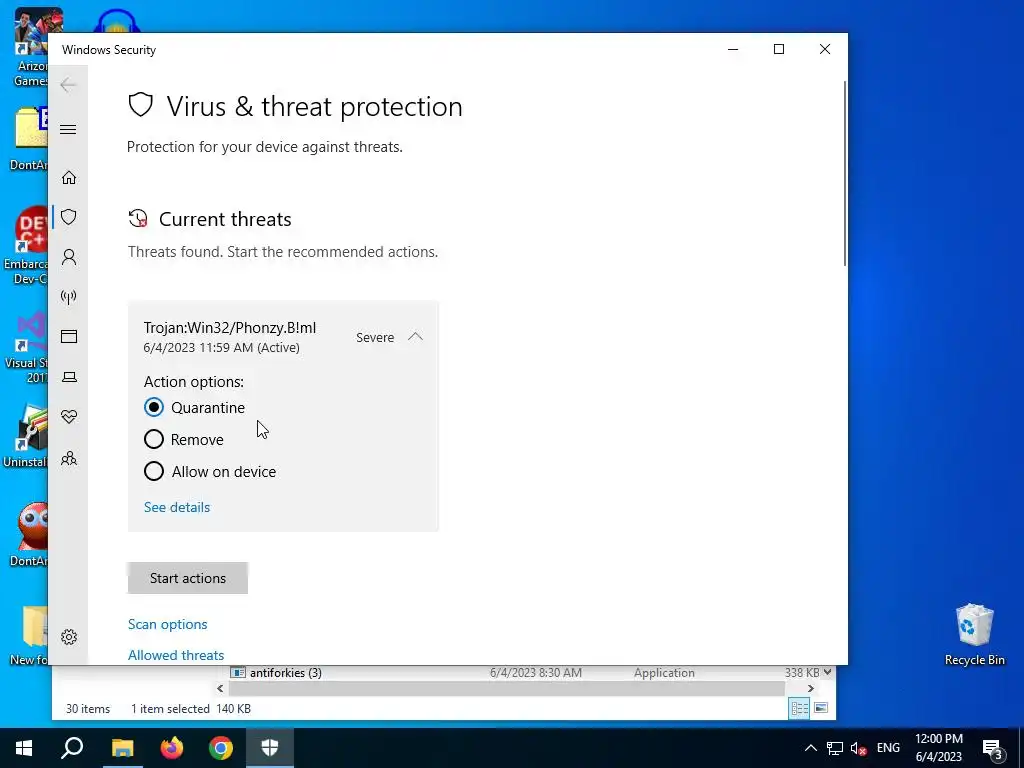Viewport: 1024px width, 768px height.
Task: Show hidden tray icons chevron
Action: click(x=810, y=748)
